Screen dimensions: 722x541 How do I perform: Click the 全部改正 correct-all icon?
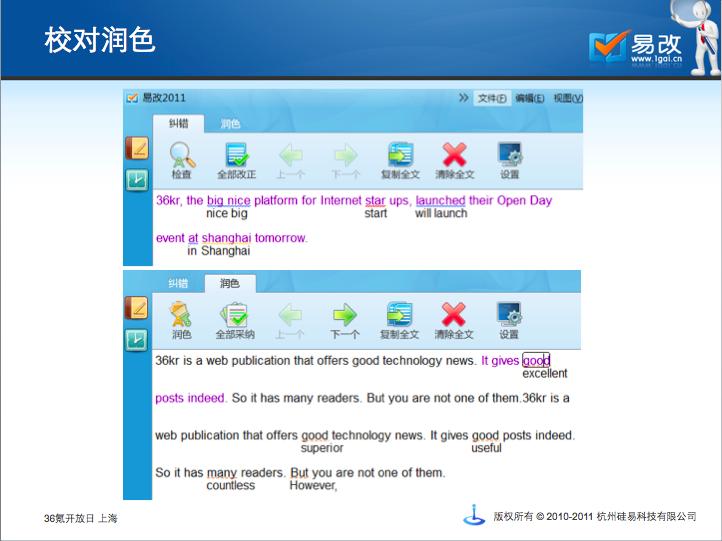tap(237, 155)
